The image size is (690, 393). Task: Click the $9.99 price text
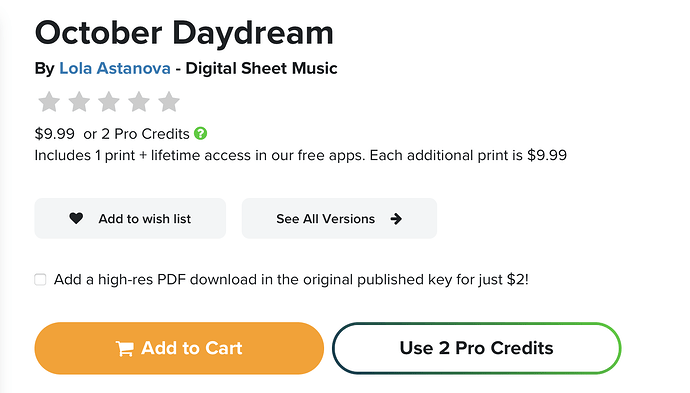55,134
